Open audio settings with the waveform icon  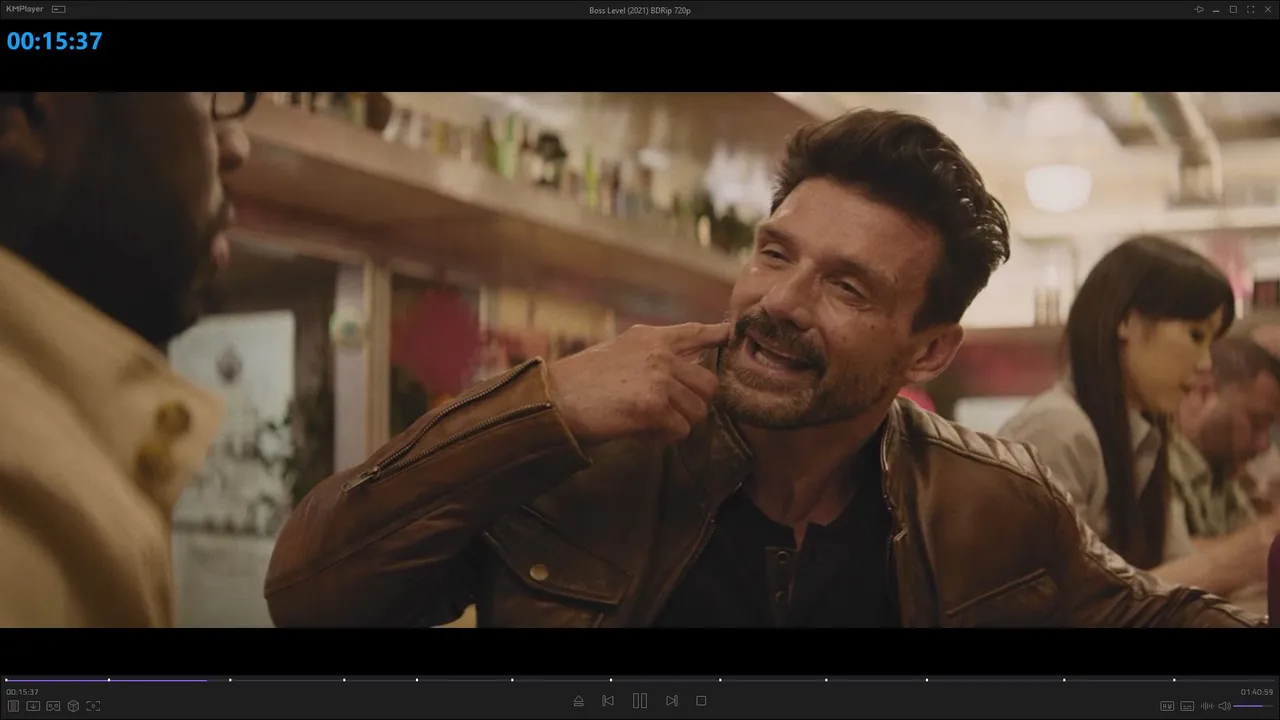(x=1207, y=706)
